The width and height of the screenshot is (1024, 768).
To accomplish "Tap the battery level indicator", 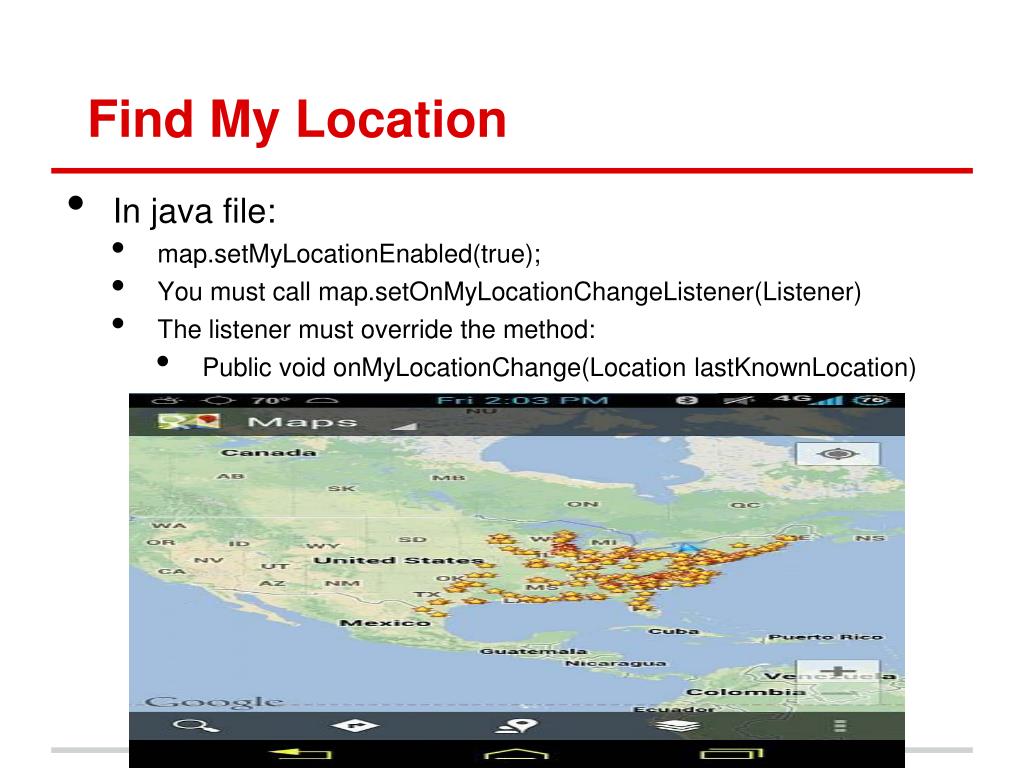I will (872, 400).
